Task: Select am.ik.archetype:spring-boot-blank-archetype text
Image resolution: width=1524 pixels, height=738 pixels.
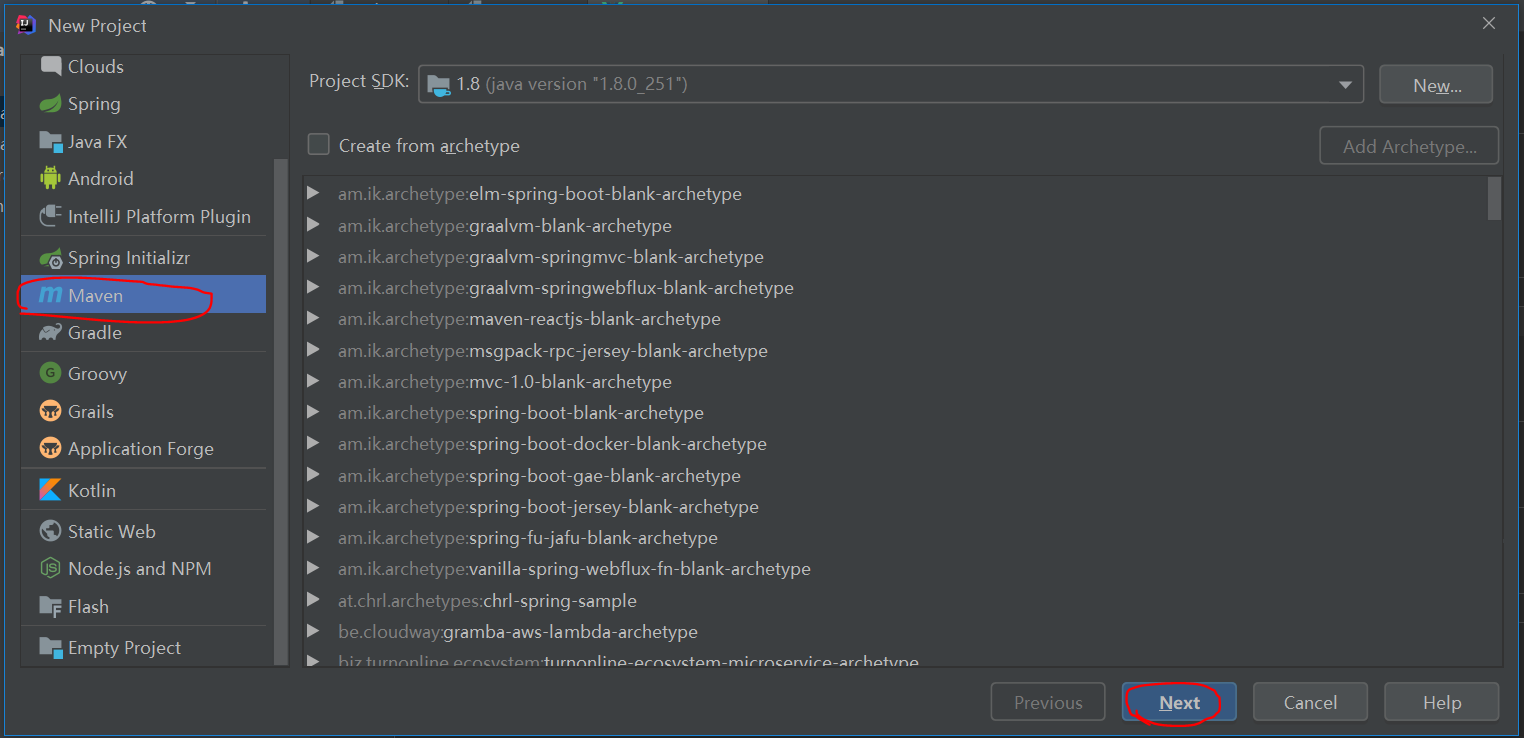Action: (521, 412)
